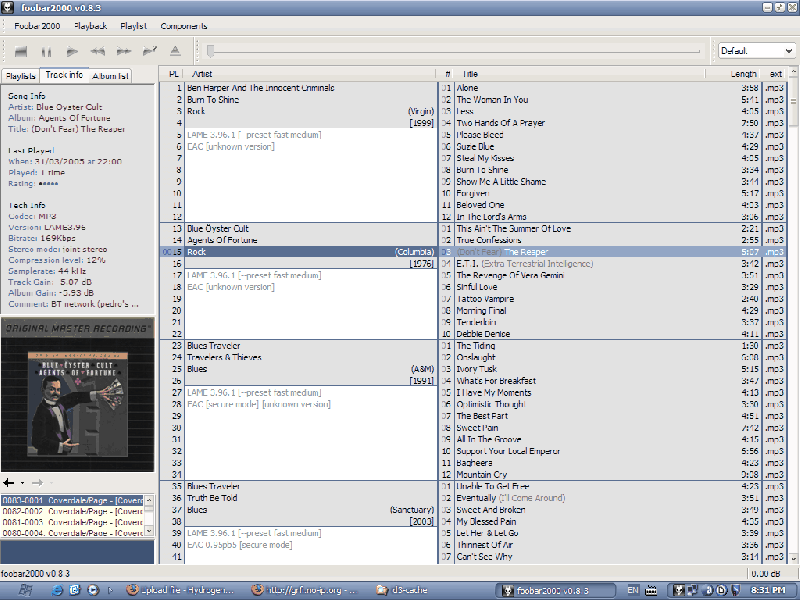Switch to the Playlists tab

click(x=20, y=76)
